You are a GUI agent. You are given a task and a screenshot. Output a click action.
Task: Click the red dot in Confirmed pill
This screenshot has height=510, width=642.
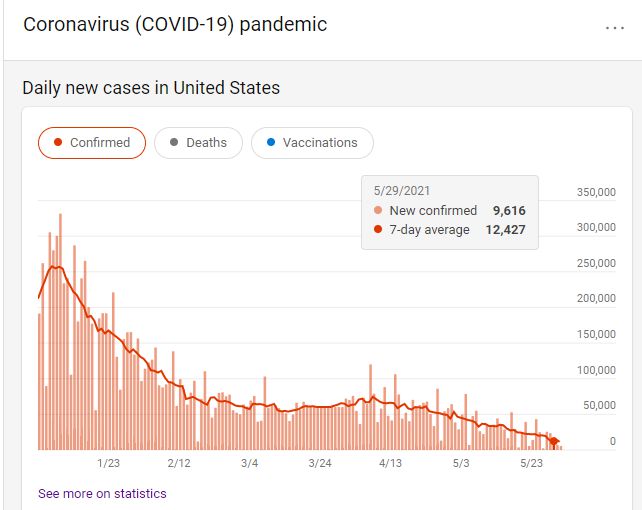pyautogui.click(x=58, y=142)
